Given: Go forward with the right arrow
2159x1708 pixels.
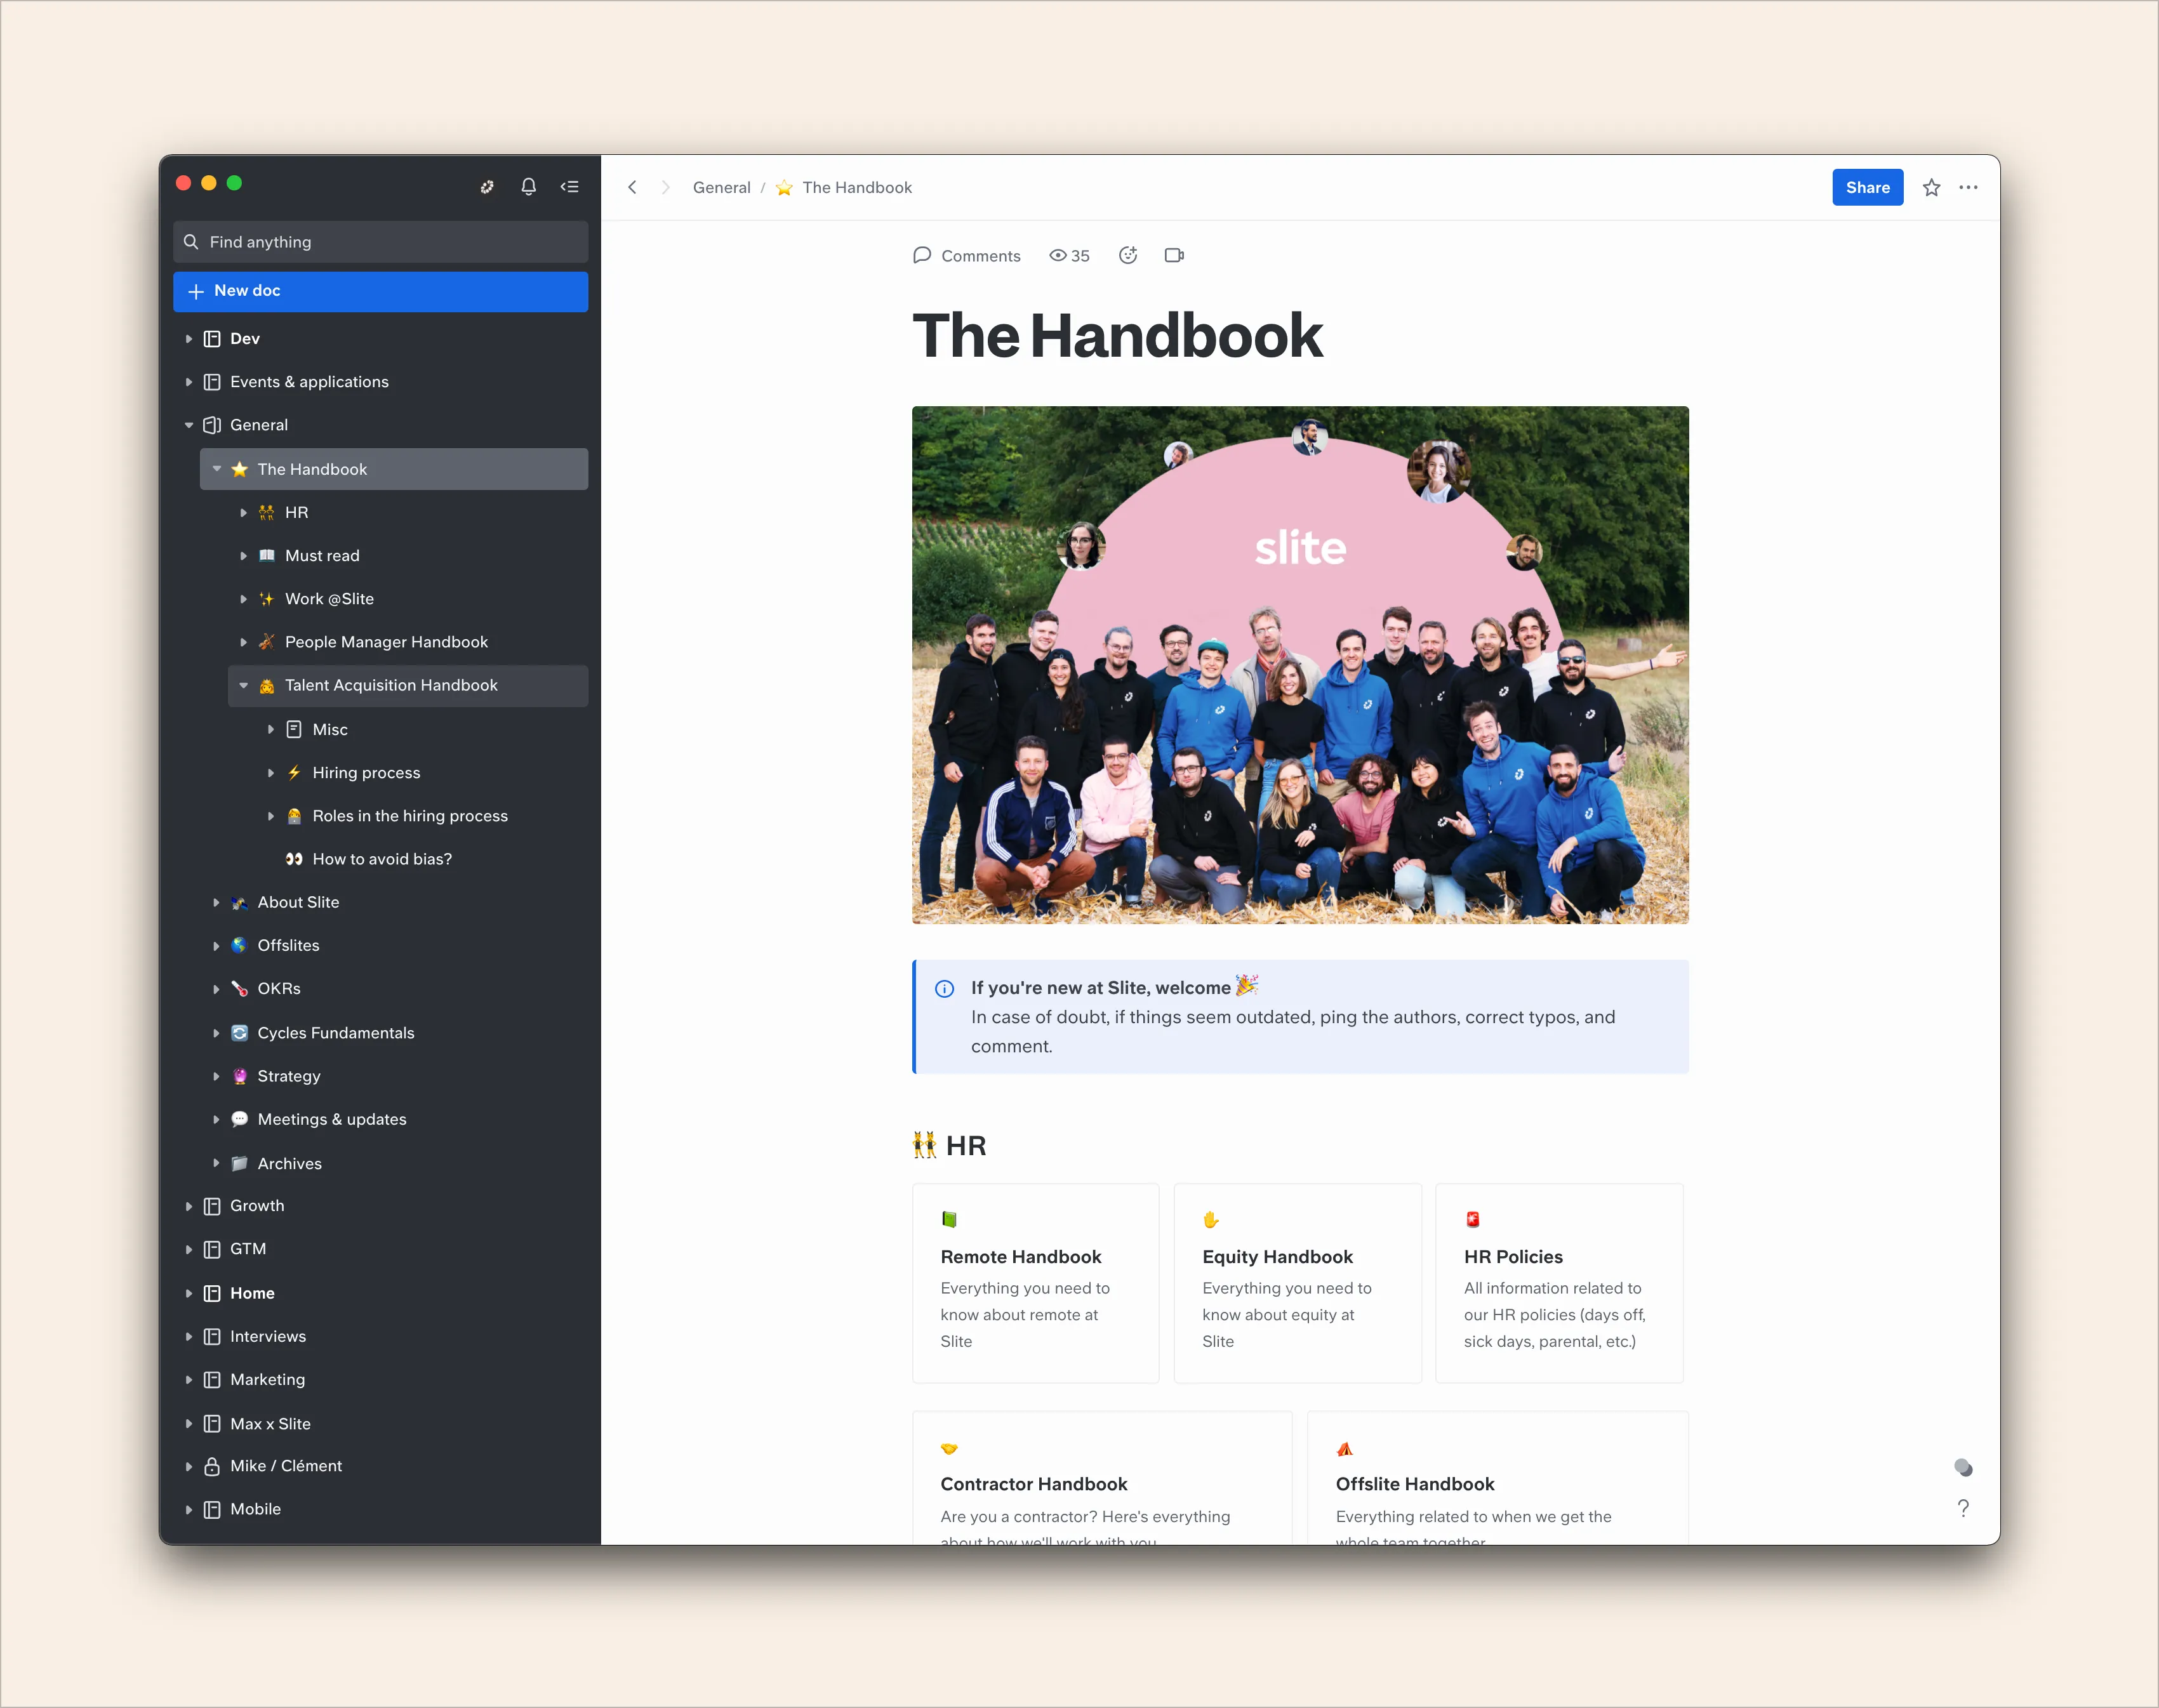Looking at the screenshot, I should tap(665, 187).
